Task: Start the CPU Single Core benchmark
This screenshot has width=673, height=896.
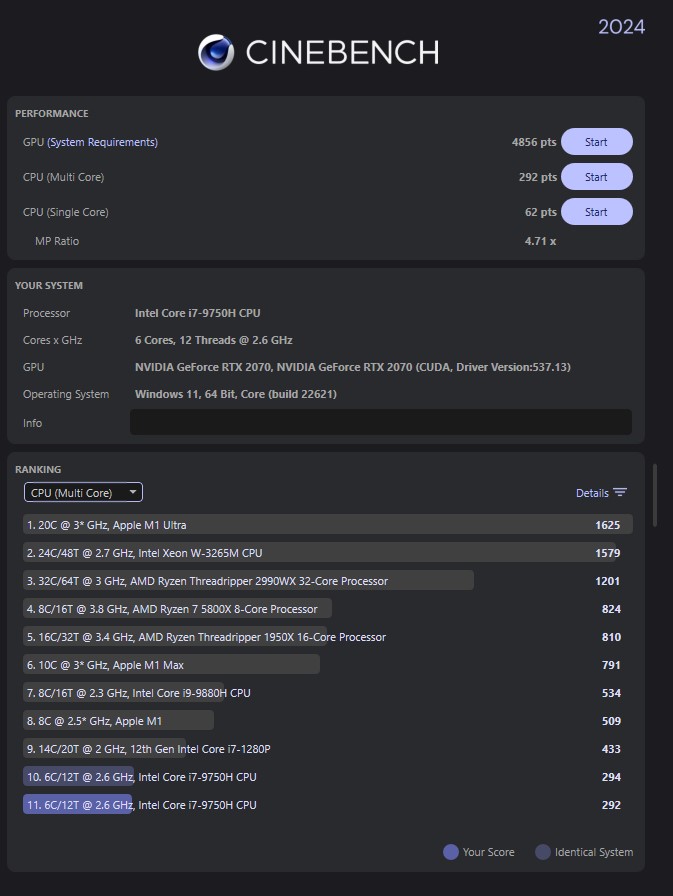Action: pos(596,212)
